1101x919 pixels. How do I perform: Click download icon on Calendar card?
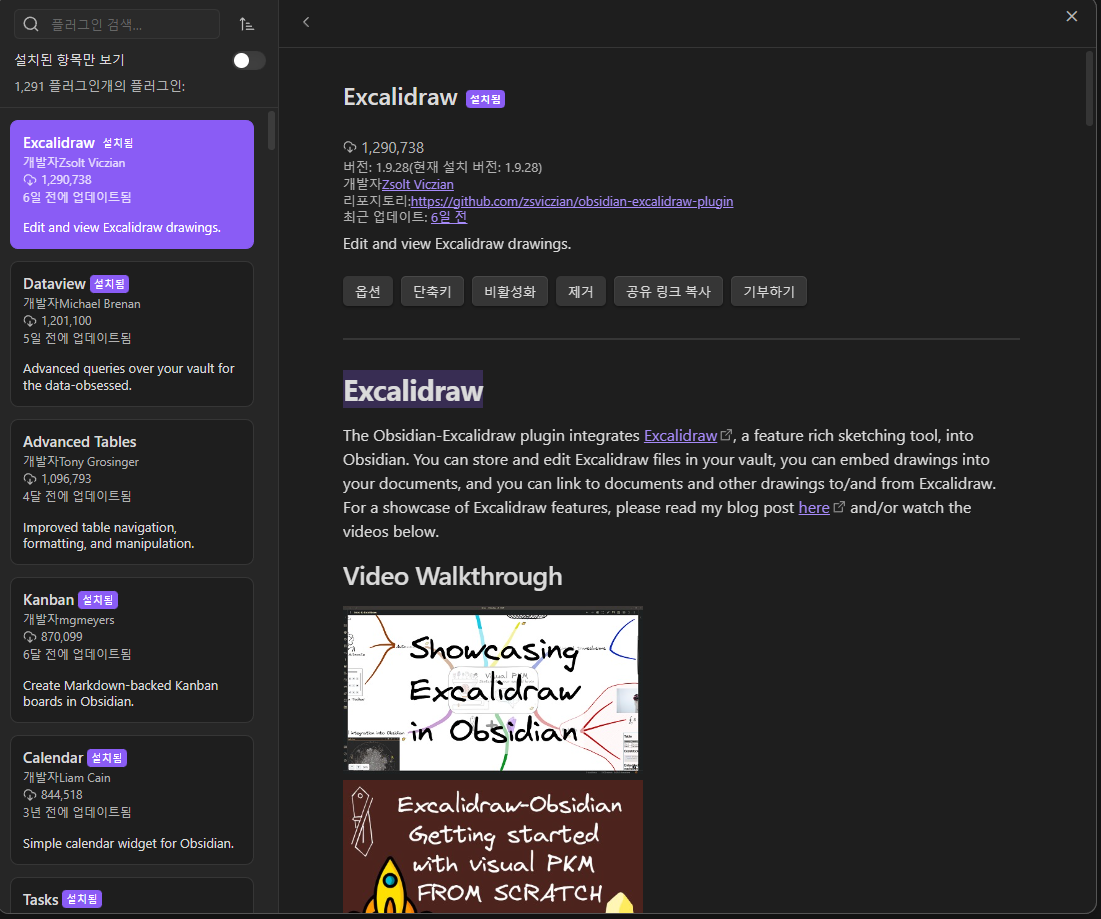click(30, 795)
